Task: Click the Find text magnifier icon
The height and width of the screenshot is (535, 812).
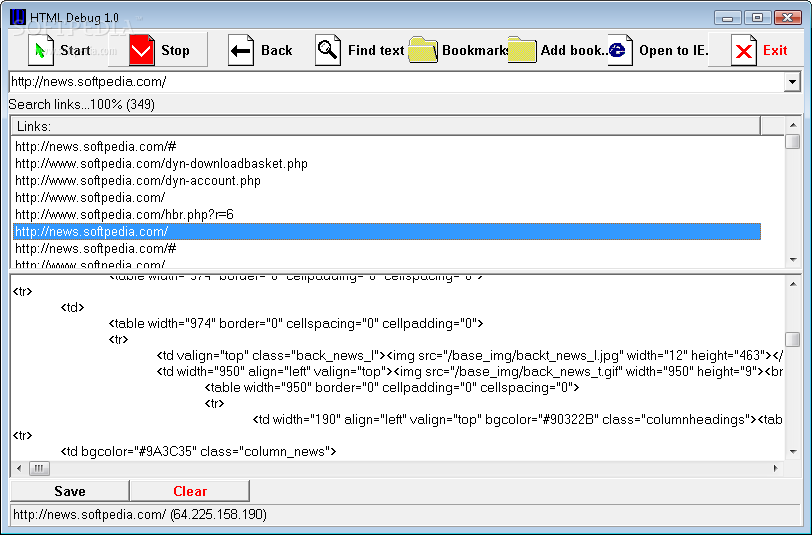Action: (x=328, y=50)
